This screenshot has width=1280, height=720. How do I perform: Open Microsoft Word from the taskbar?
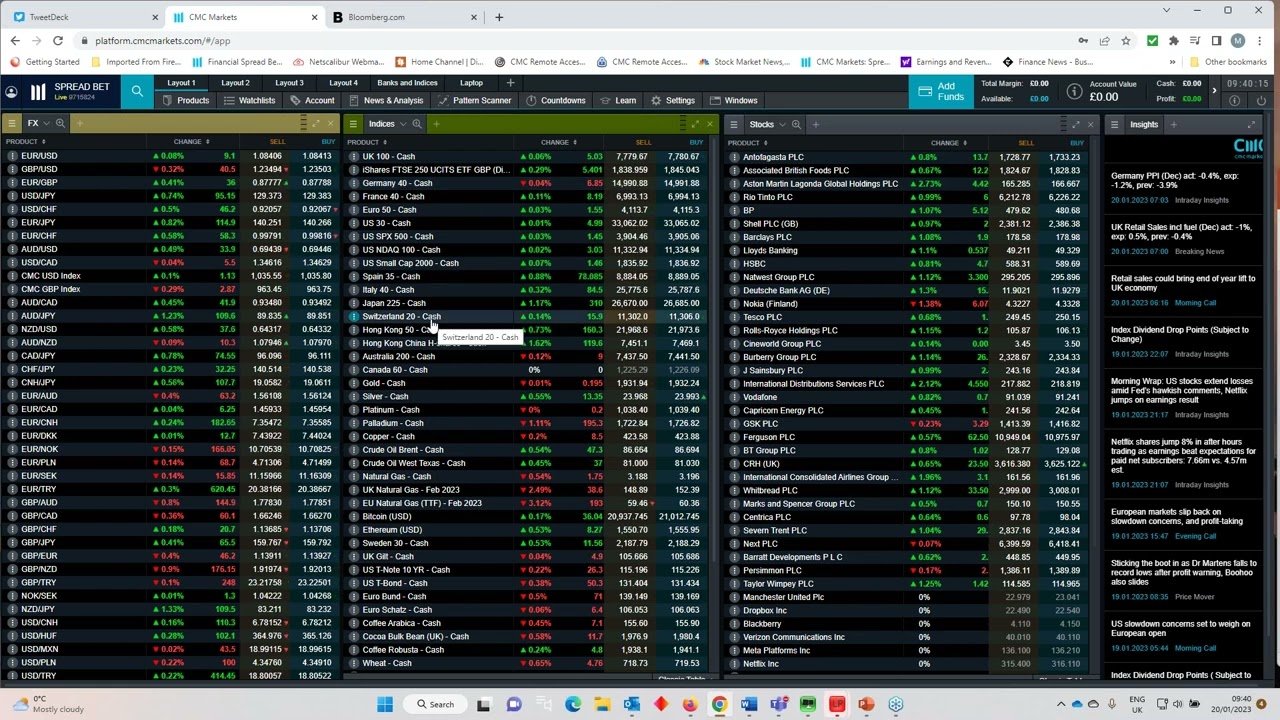[x=749, y=704]
